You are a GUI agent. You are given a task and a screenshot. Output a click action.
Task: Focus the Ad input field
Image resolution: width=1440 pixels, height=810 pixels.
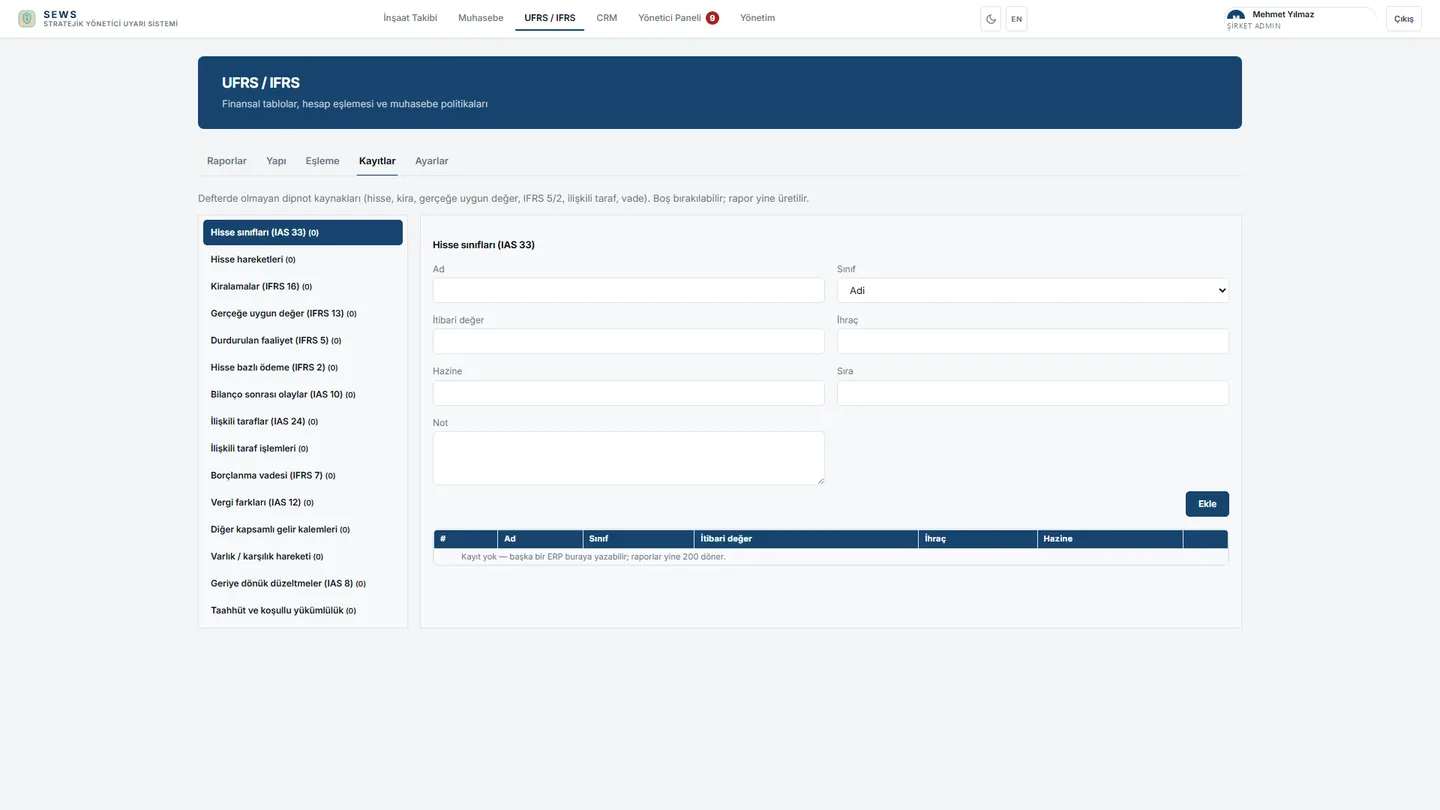click(x=629, y=290)
